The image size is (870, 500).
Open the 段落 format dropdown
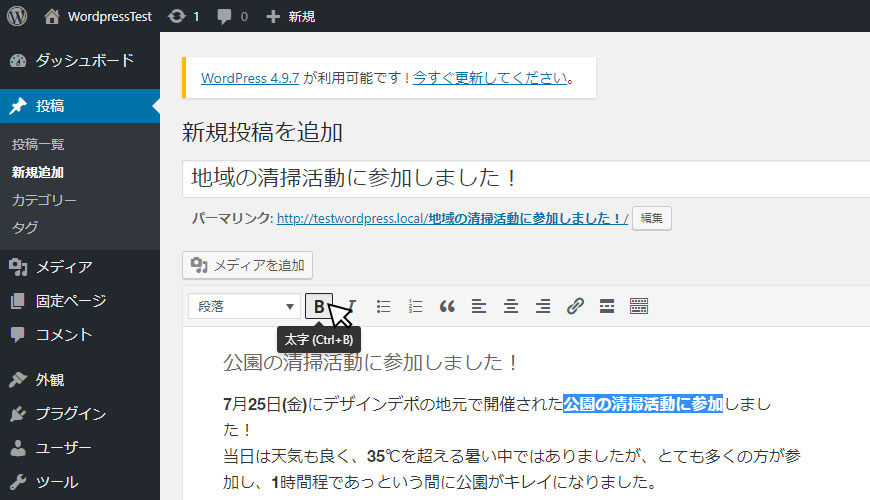[x=244, y=306]
